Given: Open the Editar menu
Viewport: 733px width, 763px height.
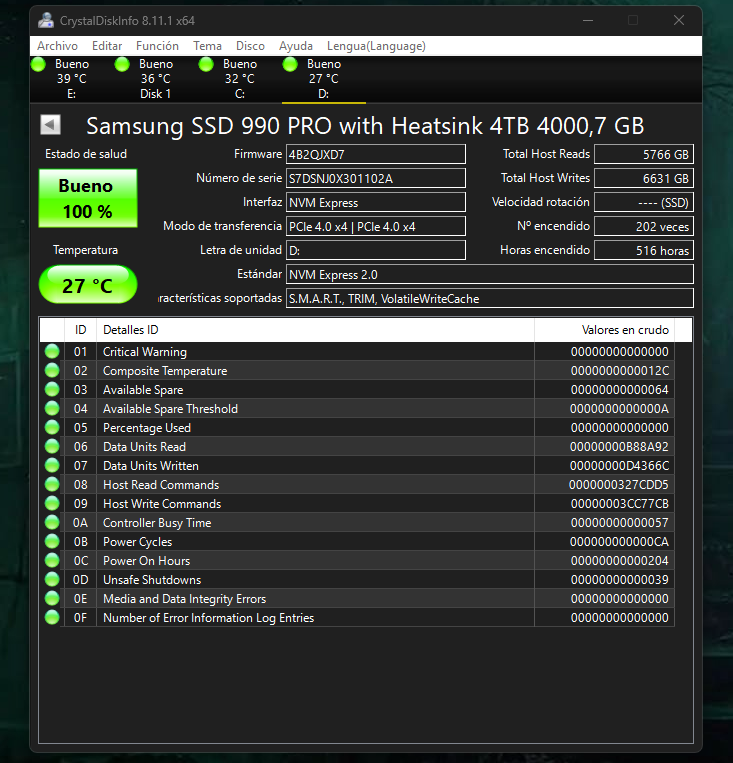Looking at the screenshot, I should click(107, 46).
